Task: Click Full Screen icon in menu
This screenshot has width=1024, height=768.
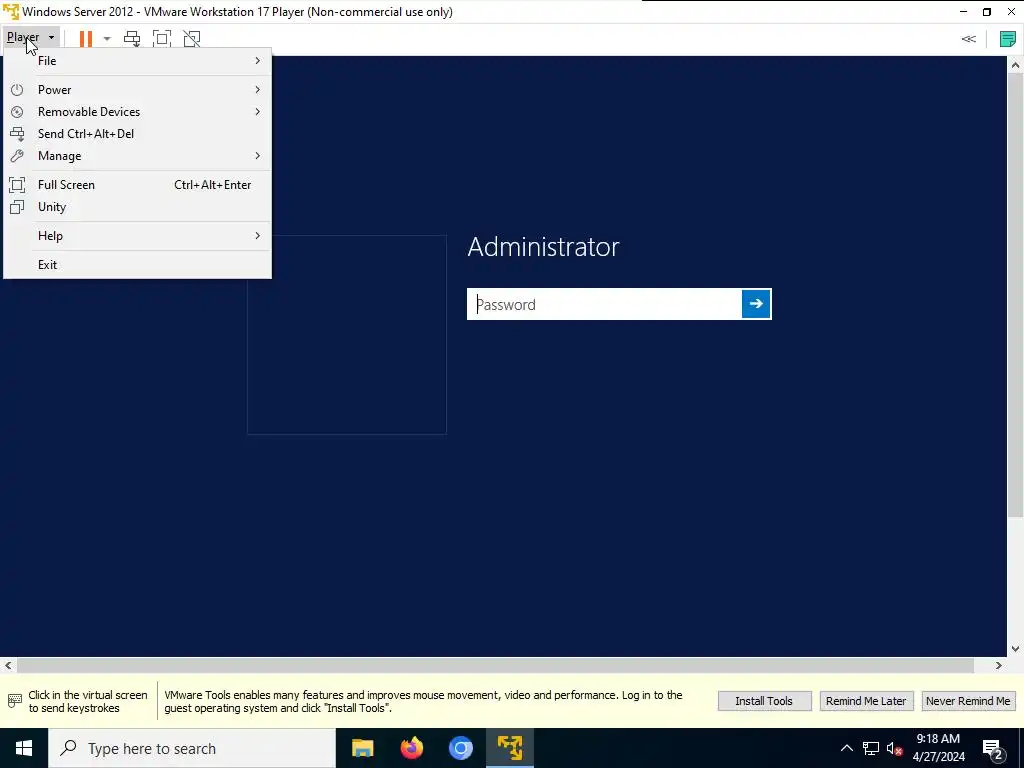Action: [17, 185]
